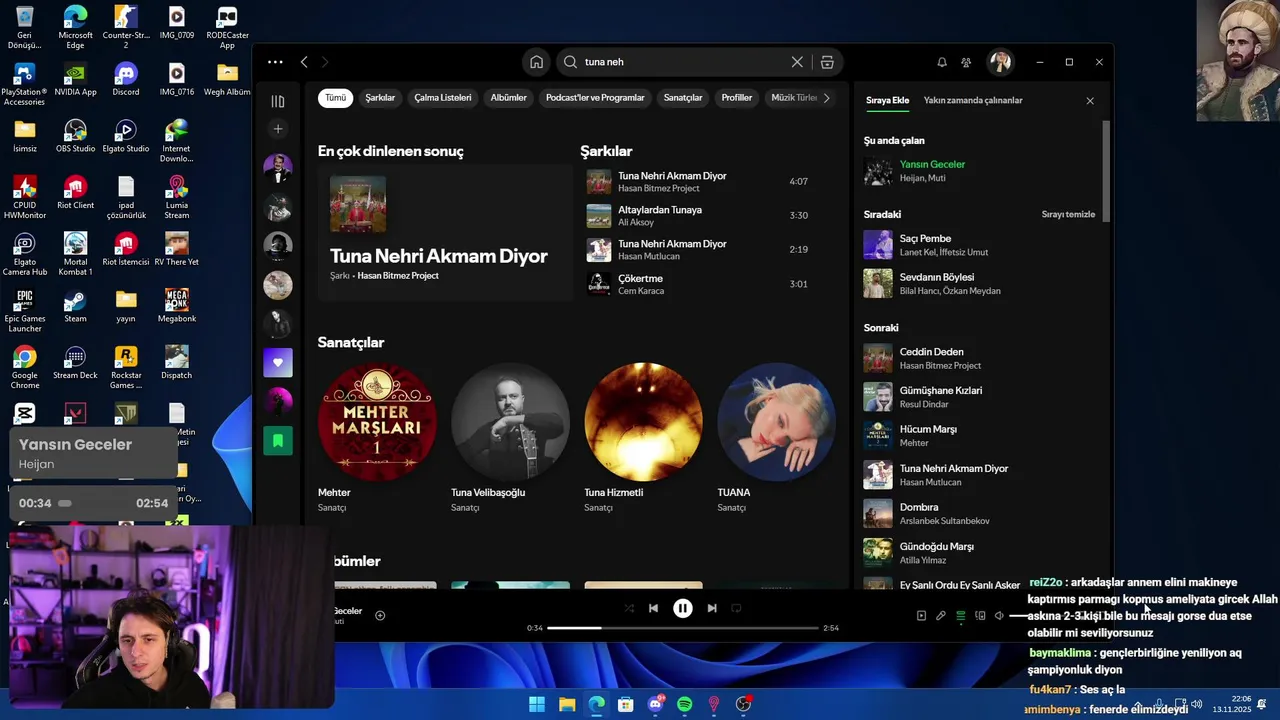This screenshot has width=1280, height=720.
Task: Switch to Sıraya Ekle tab
Action: pyautogui.click(x=887, y=100)
